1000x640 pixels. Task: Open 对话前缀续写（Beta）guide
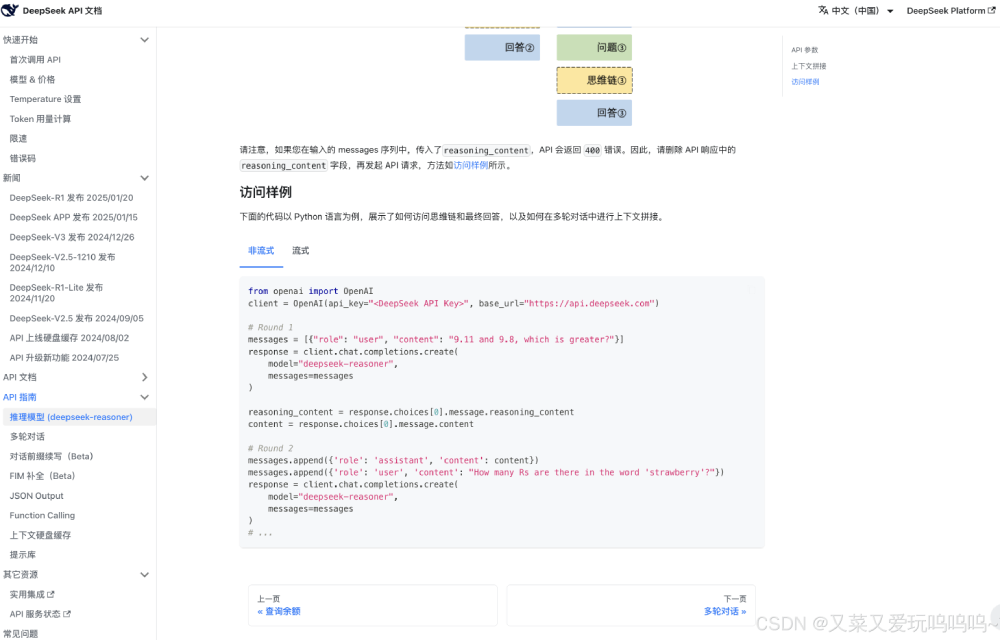[52, 456]
